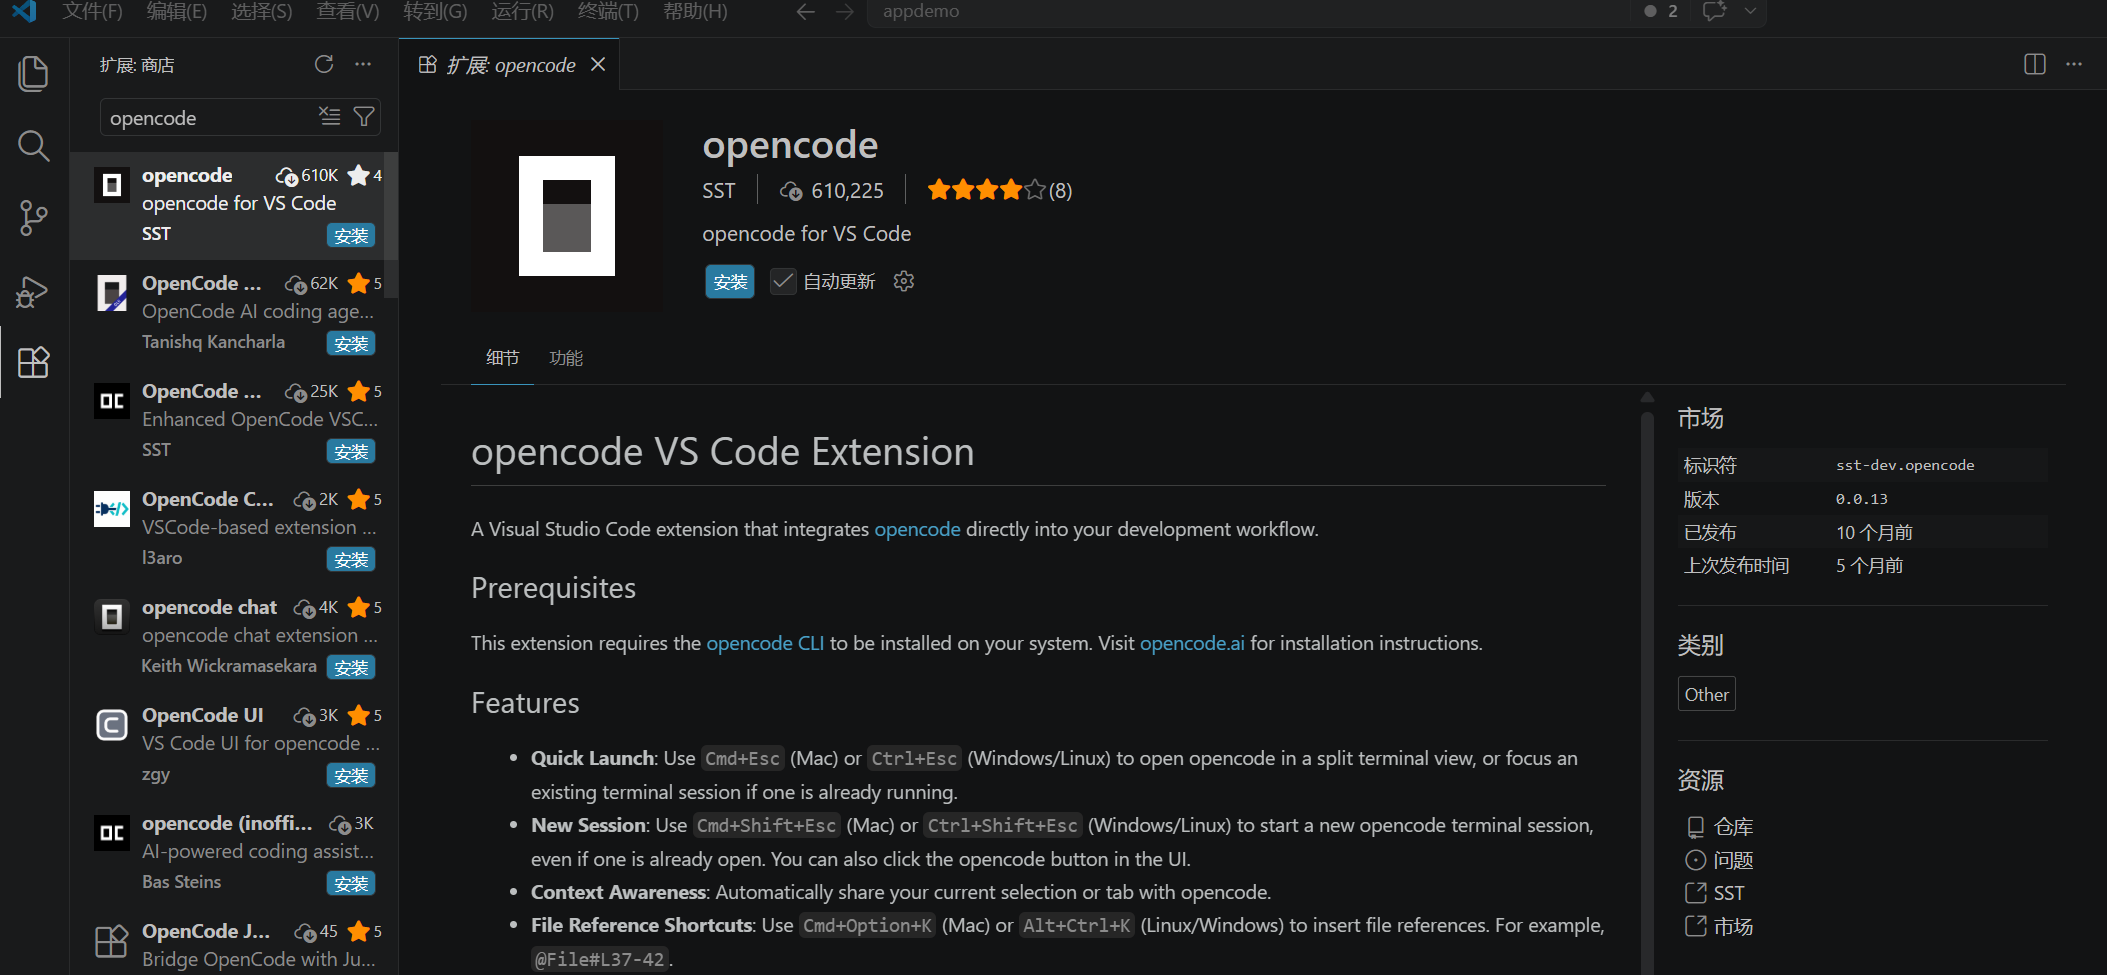Follow the opencode link in description
2107x975 pixels.
[x=917, y=529]
